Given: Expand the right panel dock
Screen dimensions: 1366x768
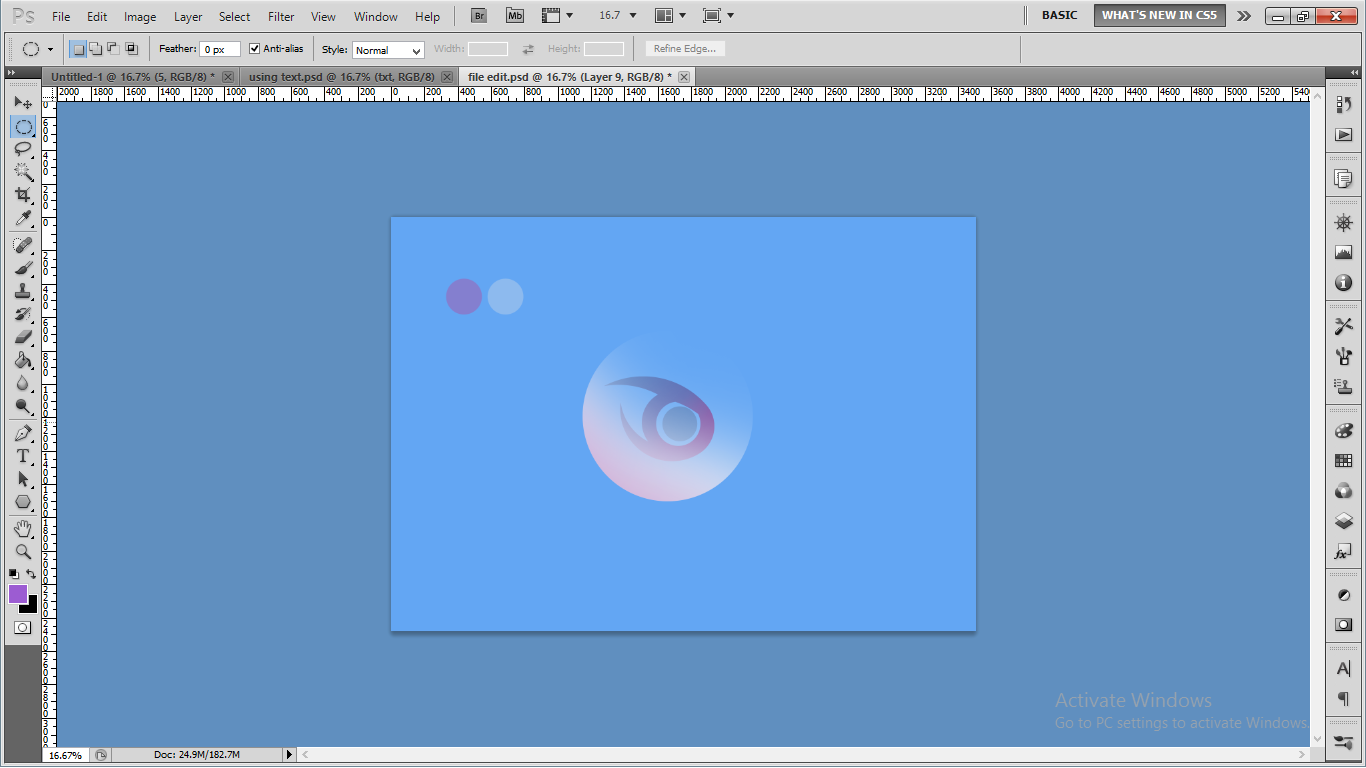Looking at the screenshot, I should tap(1354, 74).
